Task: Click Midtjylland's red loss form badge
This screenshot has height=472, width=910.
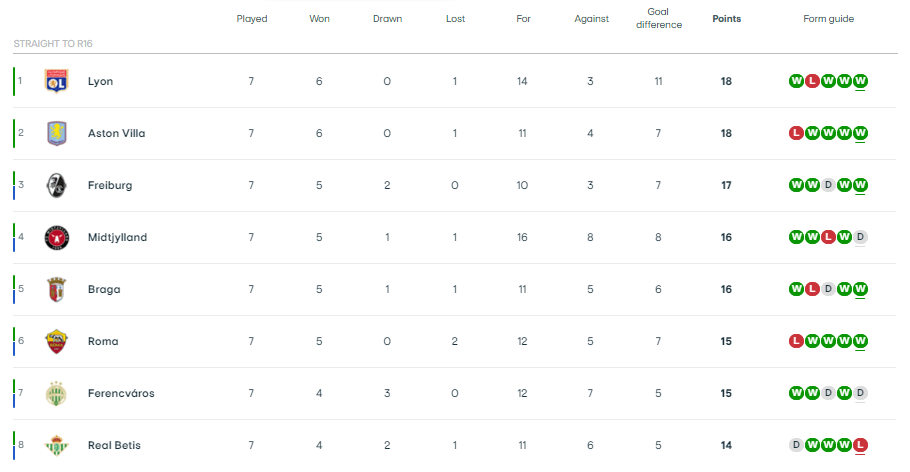Action: click(828, 237)
